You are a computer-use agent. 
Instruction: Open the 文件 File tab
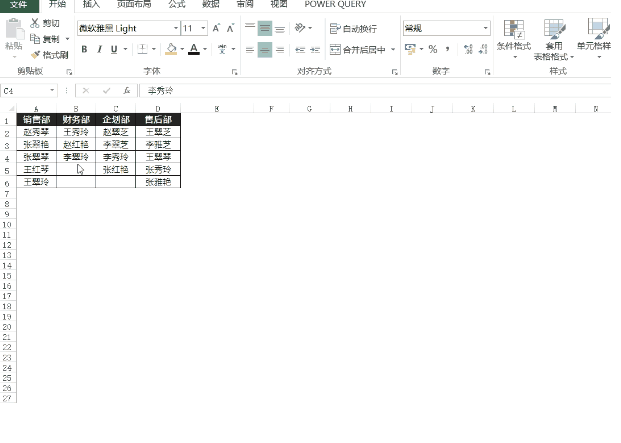(x=19, y=5)
